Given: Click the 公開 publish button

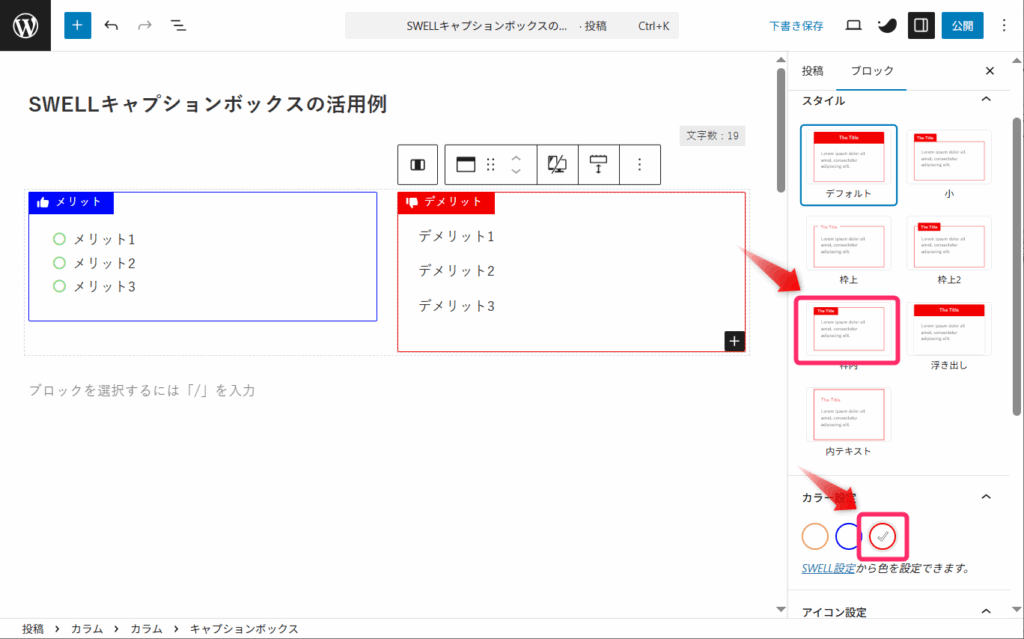Looking at the screenshot, I should (962, 25).
